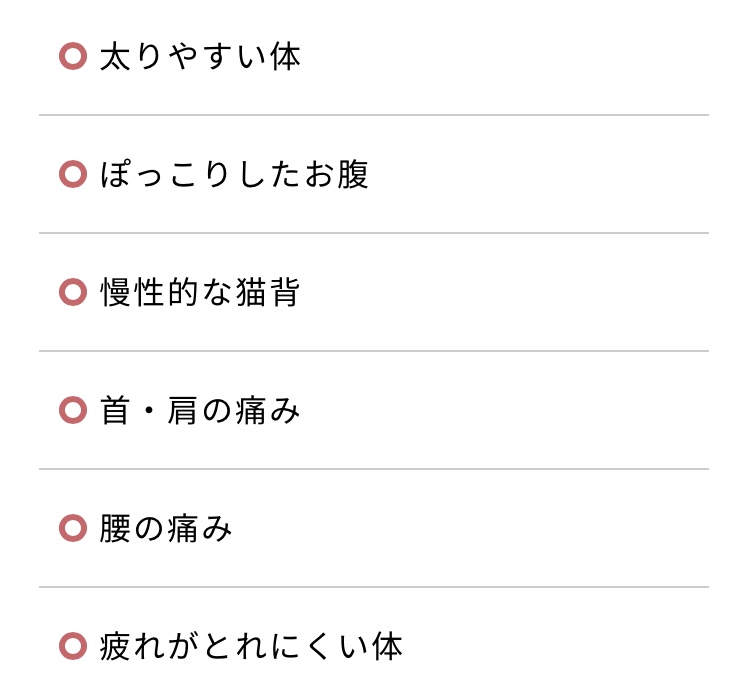748x697 pixels.
Task: Pick the 腰の痛み list item text
Action: coord(166,528)
